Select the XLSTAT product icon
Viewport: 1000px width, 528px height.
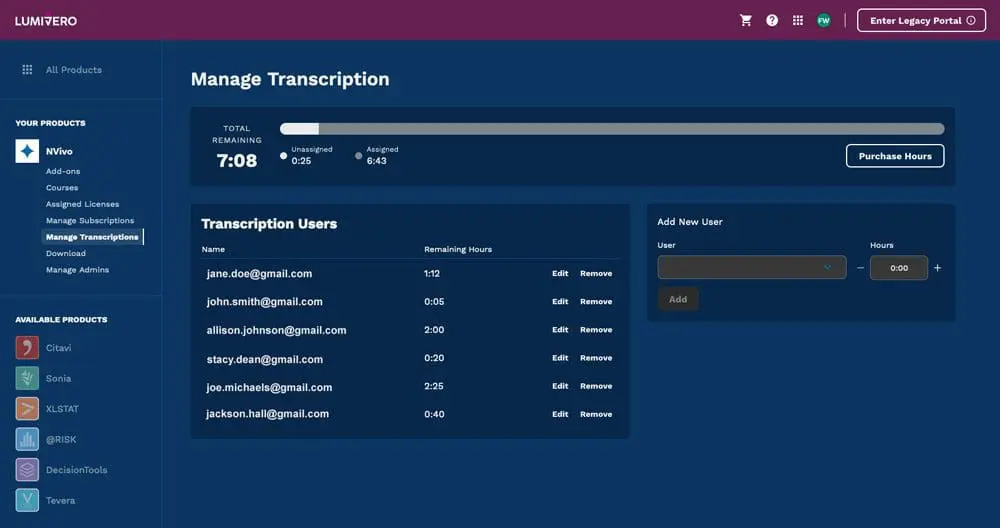28,409
